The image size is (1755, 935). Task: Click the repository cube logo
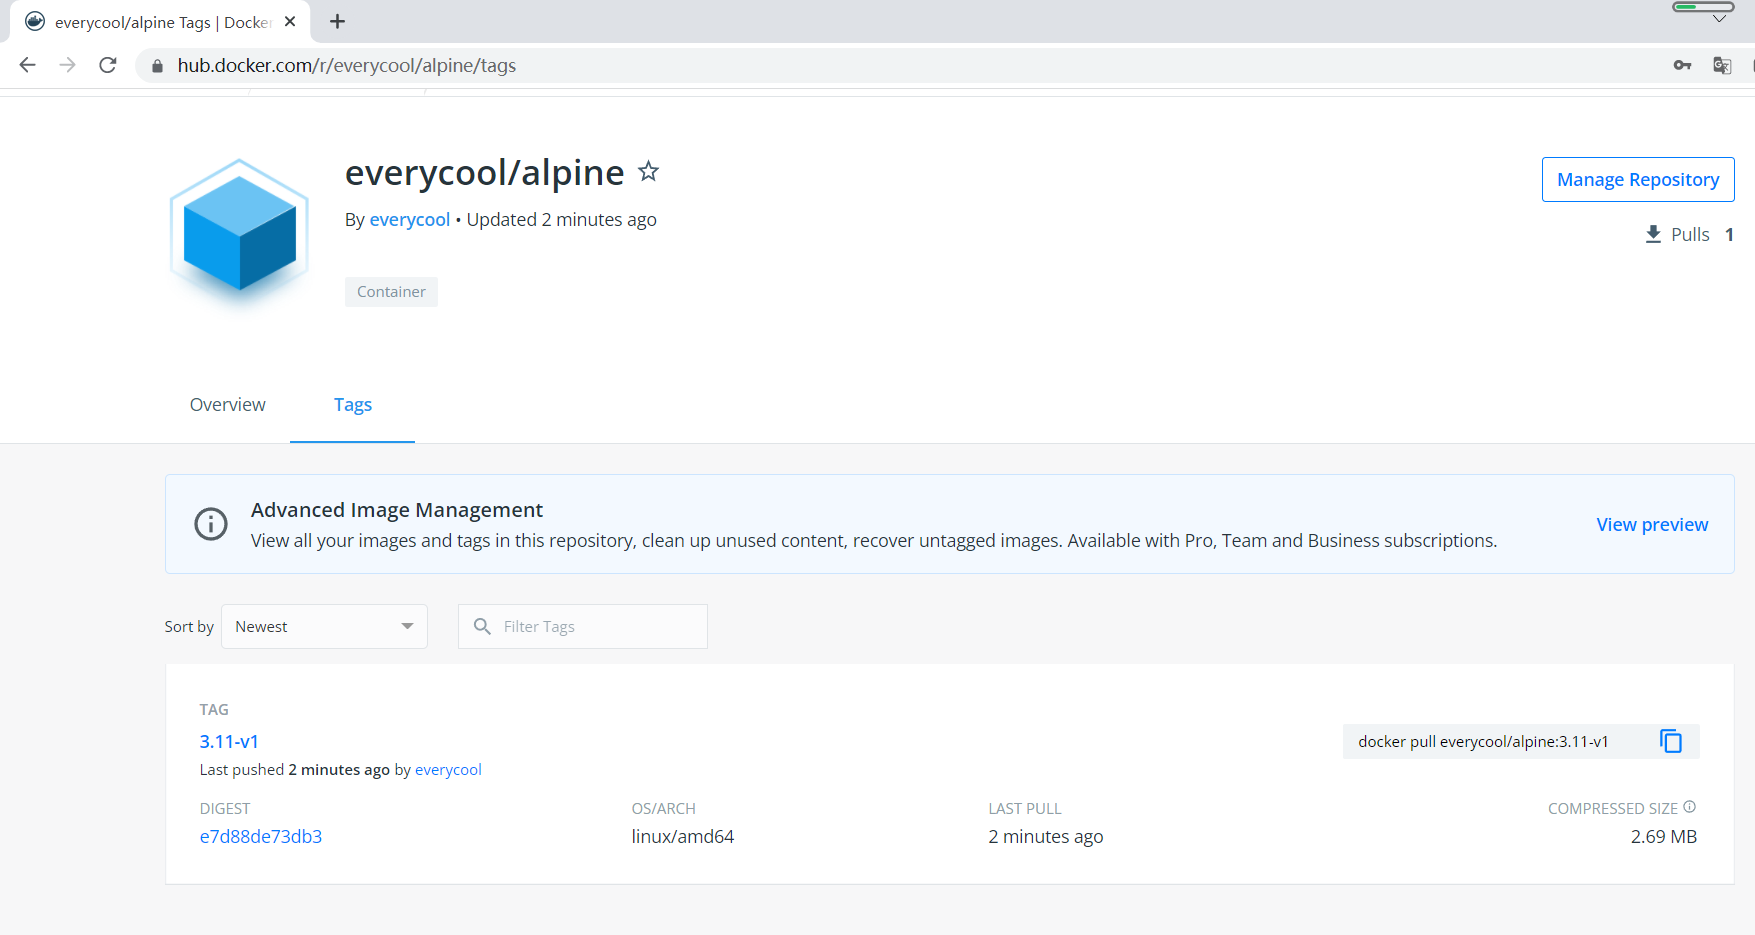pyautogui.click(x=240, y=233)
